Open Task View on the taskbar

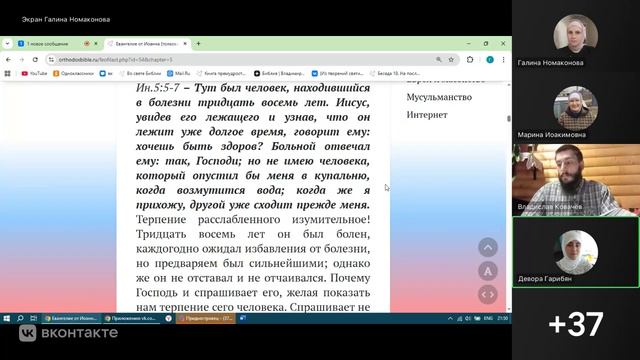tap(33, 318)
